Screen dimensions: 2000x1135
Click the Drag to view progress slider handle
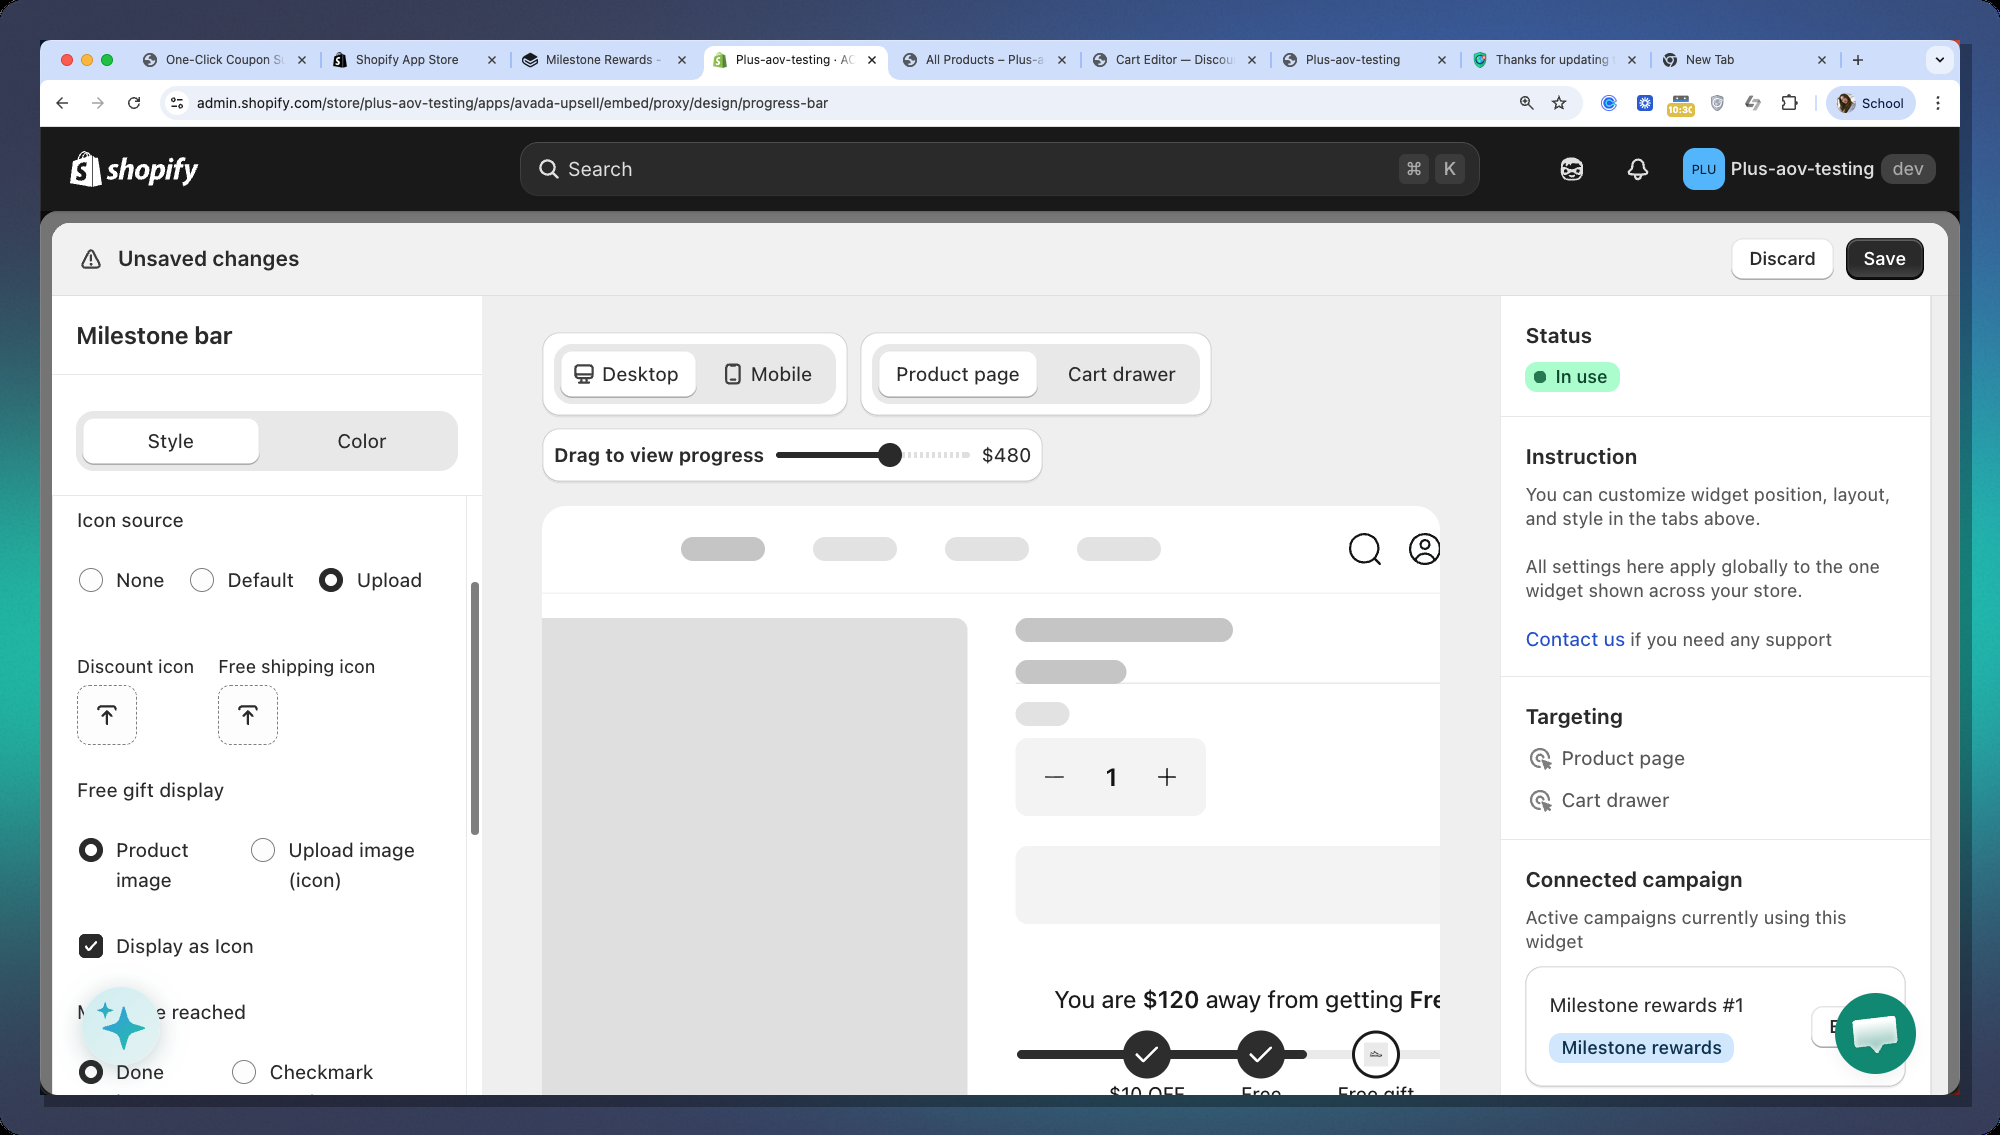click(890, 455)
